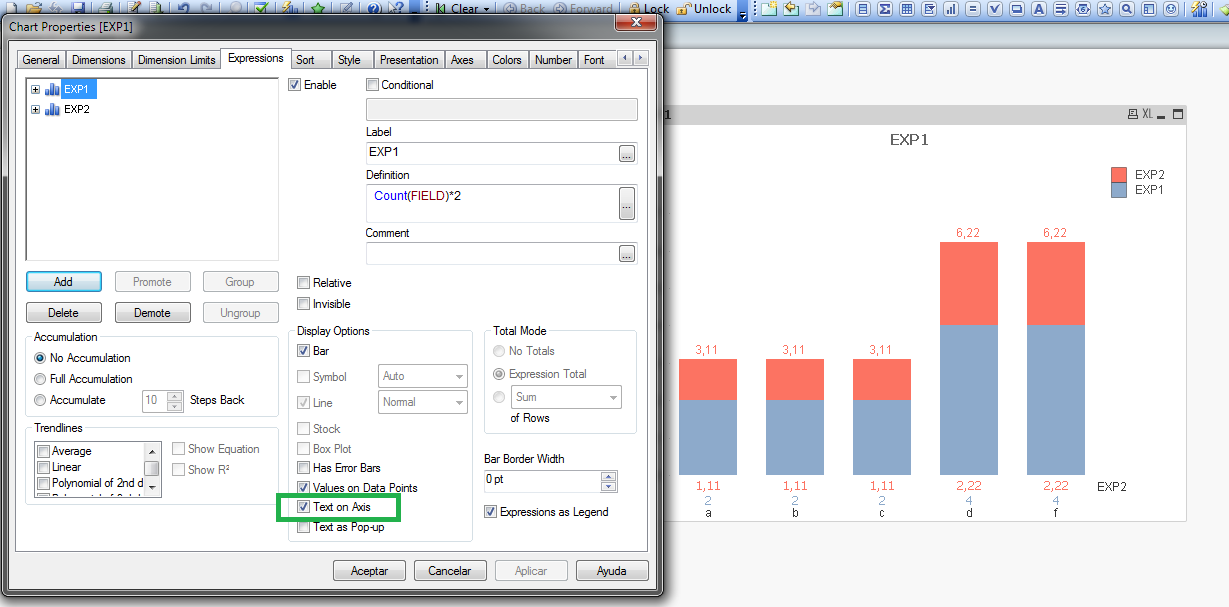Click the Time Chart Wizard icon
Screen dimensions: 1229x607
point(1200,9)
